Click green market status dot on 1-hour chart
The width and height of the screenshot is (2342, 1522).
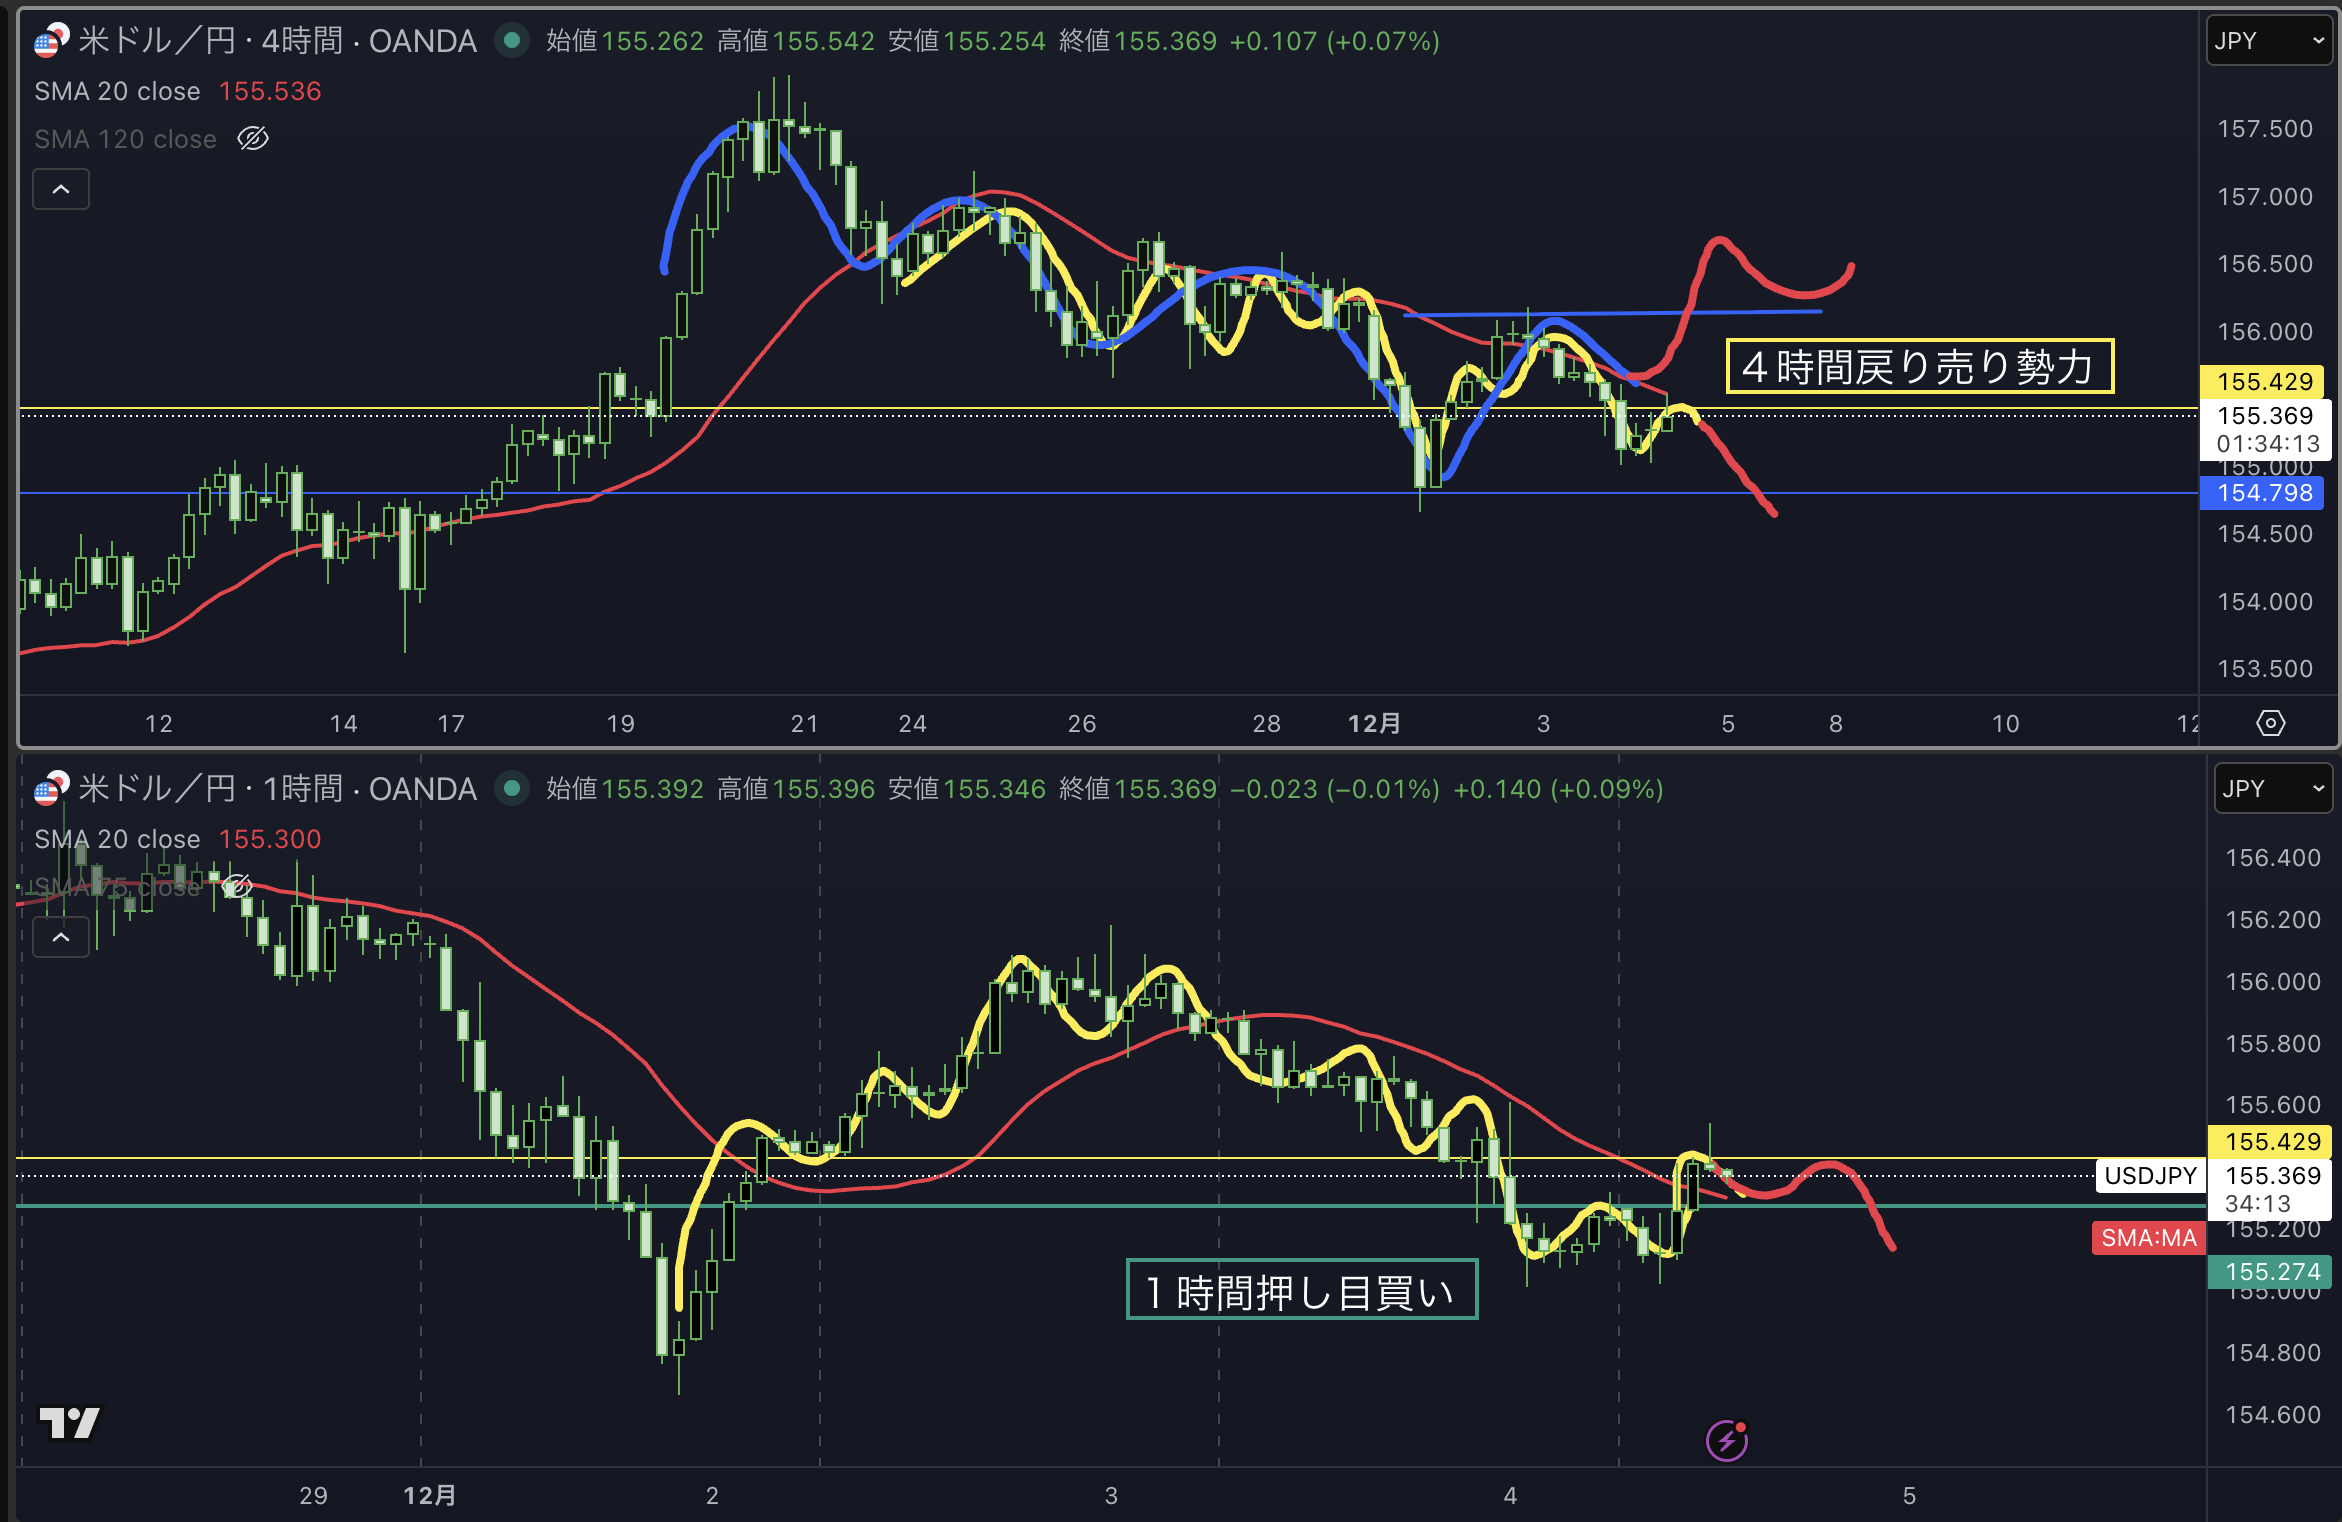512,789
